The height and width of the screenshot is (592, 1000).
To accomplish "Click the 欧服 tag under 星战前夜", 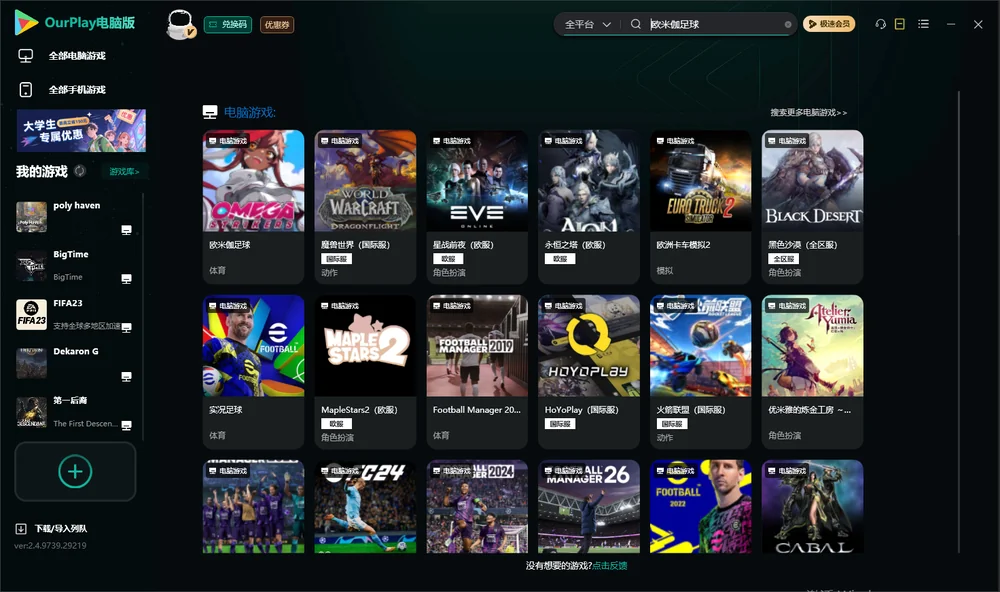I will click(448, 258).
